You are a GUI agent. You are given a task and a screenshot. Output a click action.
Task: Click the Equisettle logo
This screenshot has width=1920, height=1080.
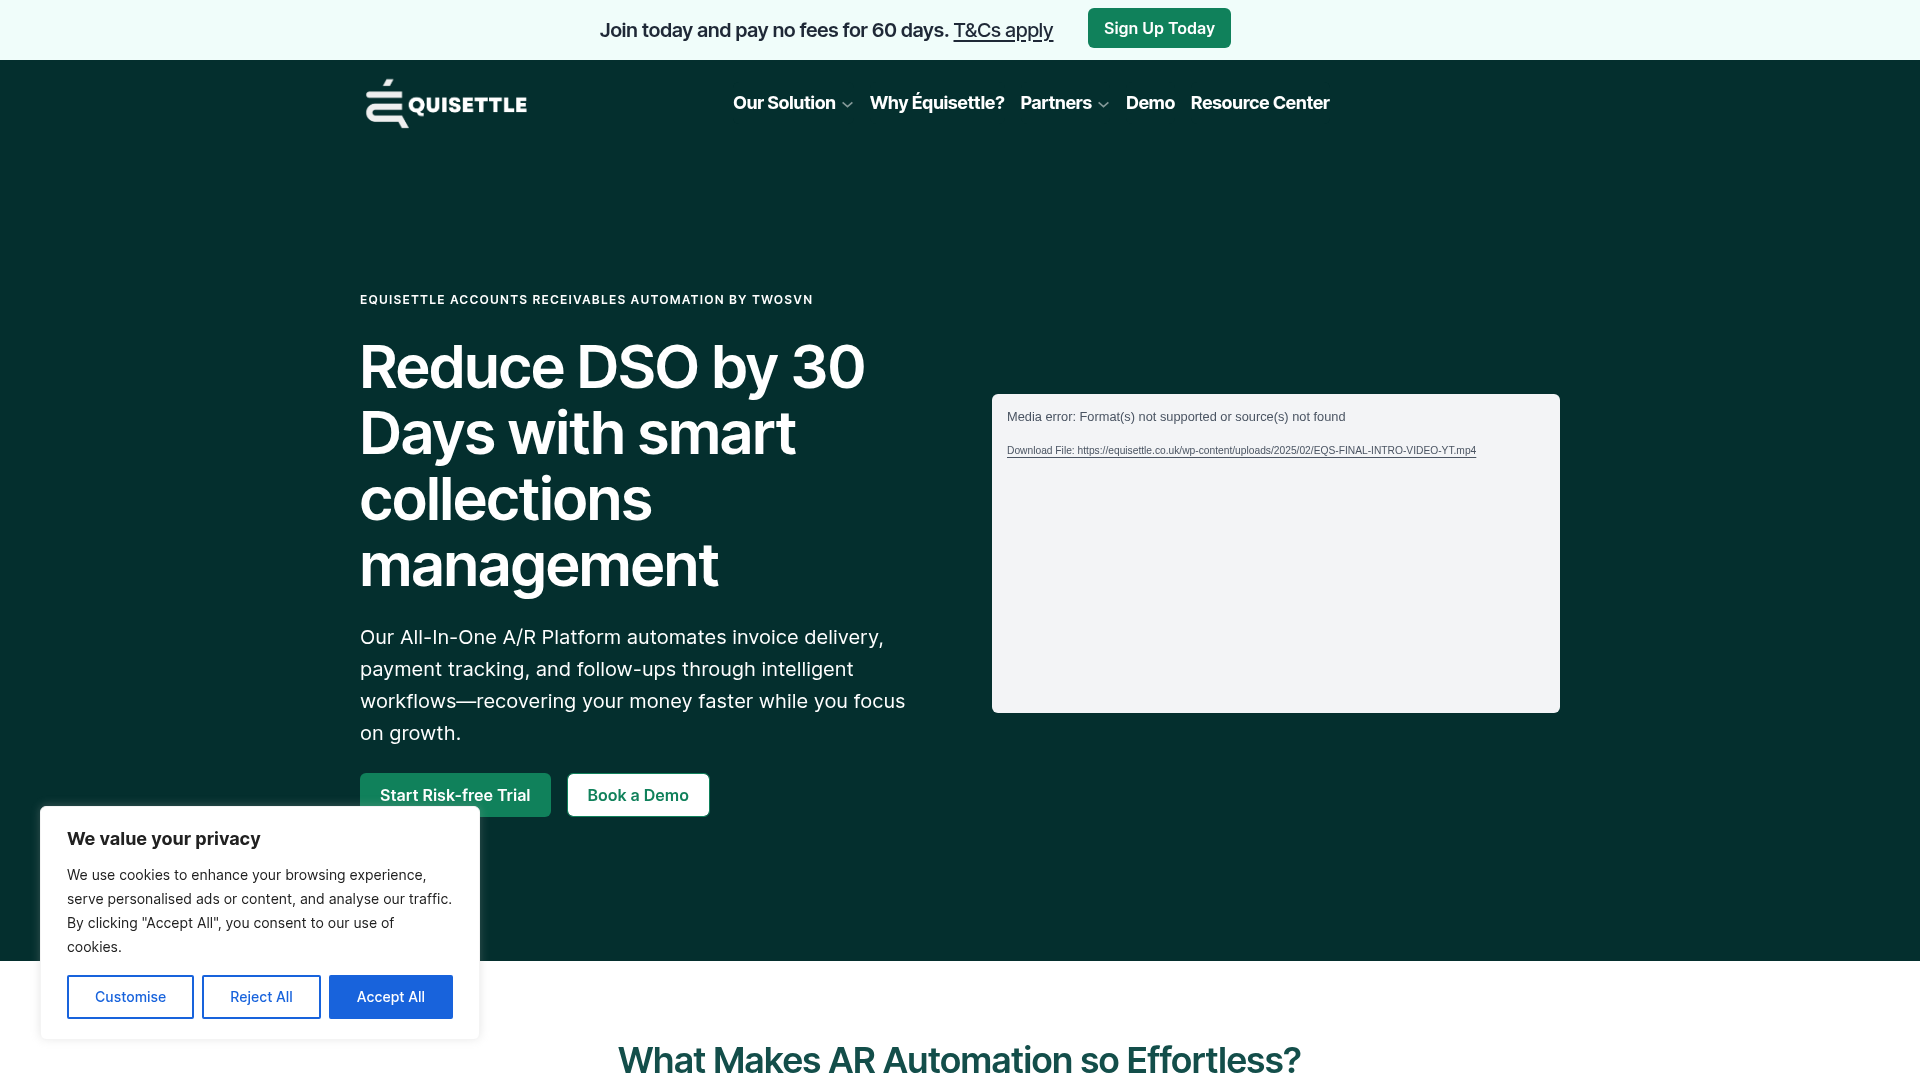[446, 103]
